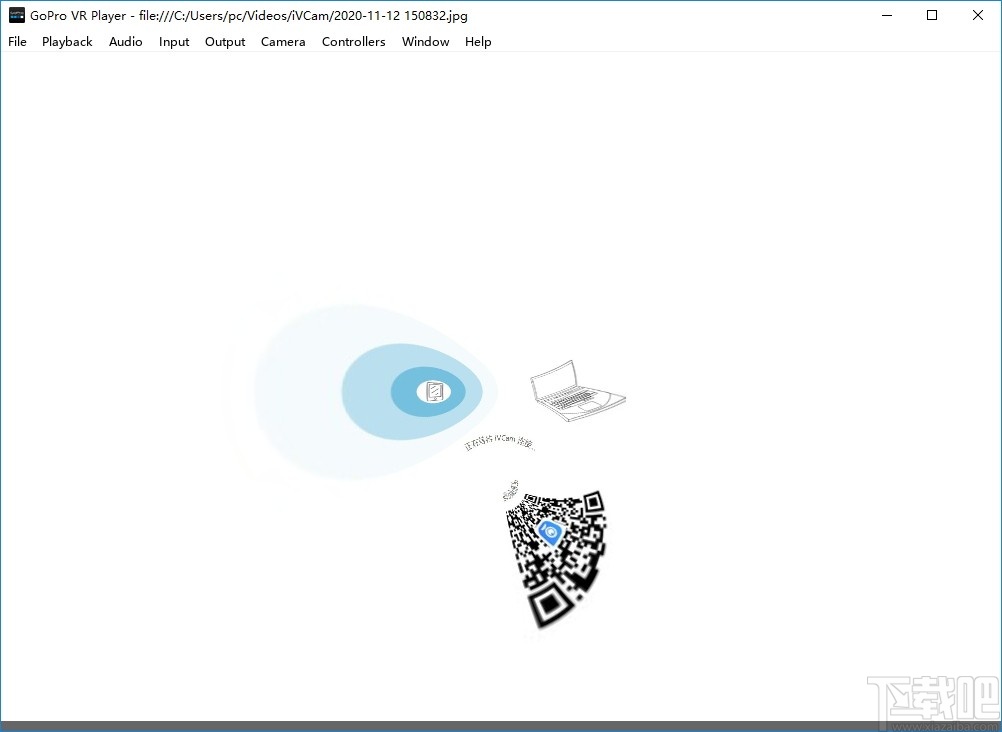Image resolution: width=1002 pixels, height=732 pixels.
Task: Click the phone icon in blue circles
Action: [434, 391]
